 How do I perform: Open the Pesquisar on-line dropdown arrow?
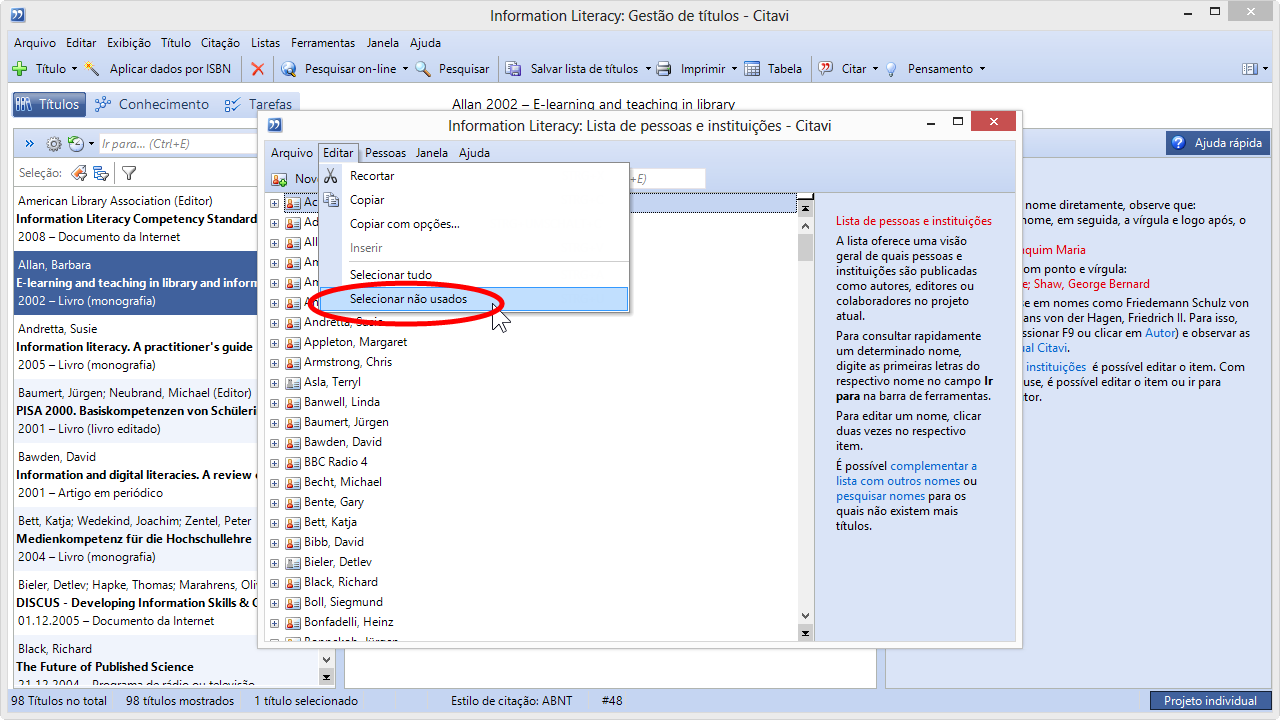(x=405, y=69)
